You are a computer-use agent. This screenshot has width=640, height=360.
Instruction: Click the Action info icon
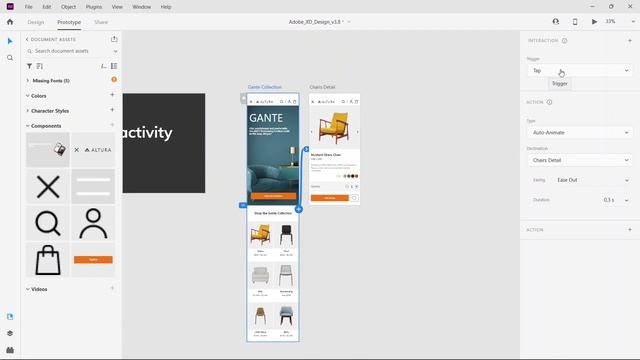pos(549,102)
